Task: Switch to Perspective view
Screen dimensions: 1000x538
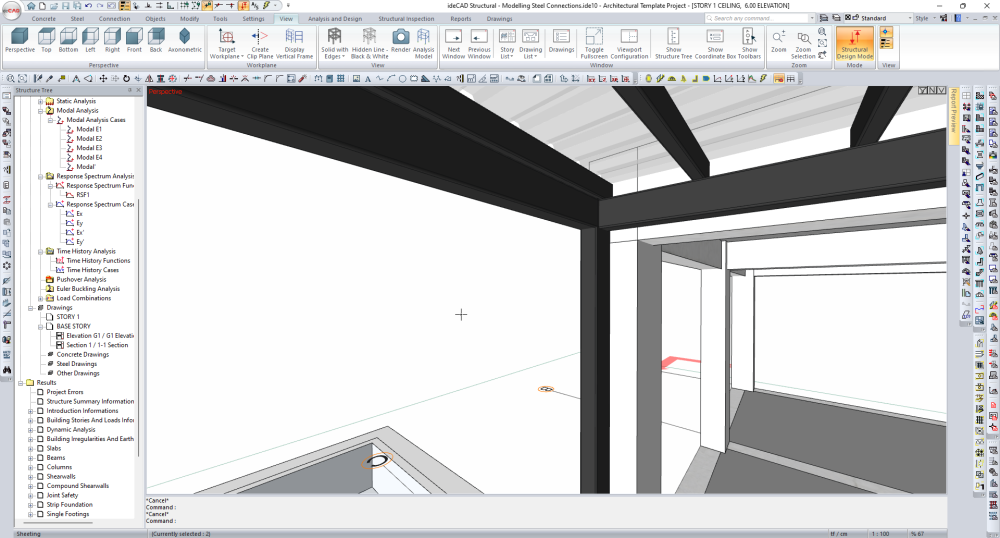Action: point(19,39)
